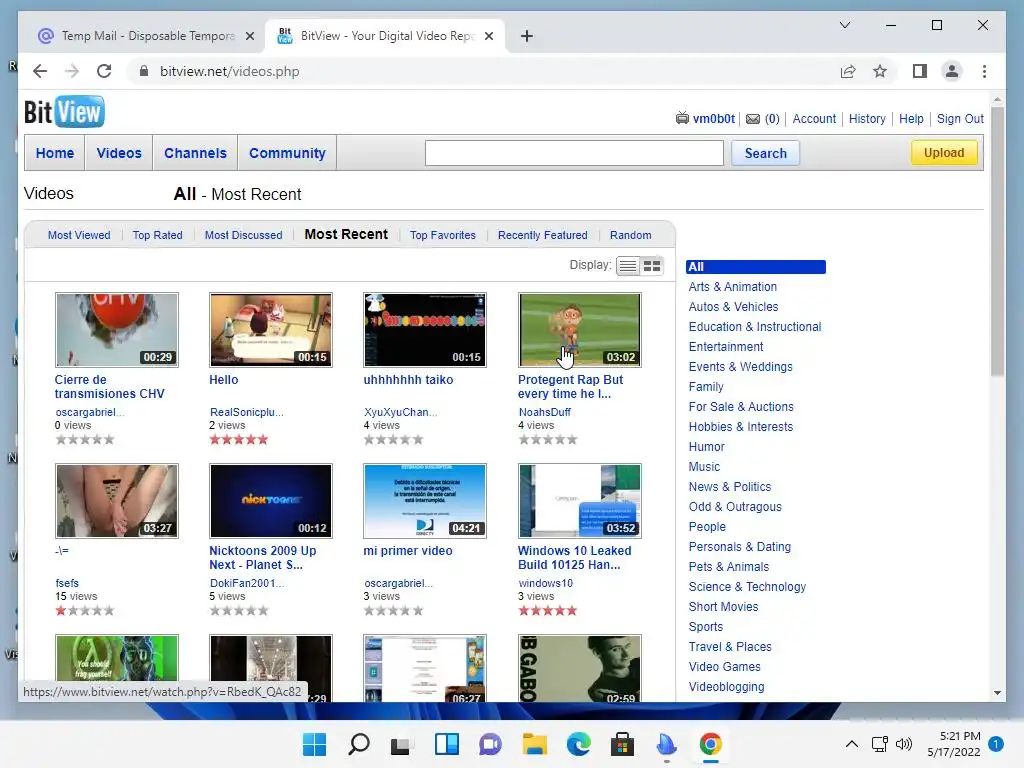Image resolution: width=1024 pixels, height=768 pixels.
Task: Rate Hello video via stars
Action: click(238, 440)
